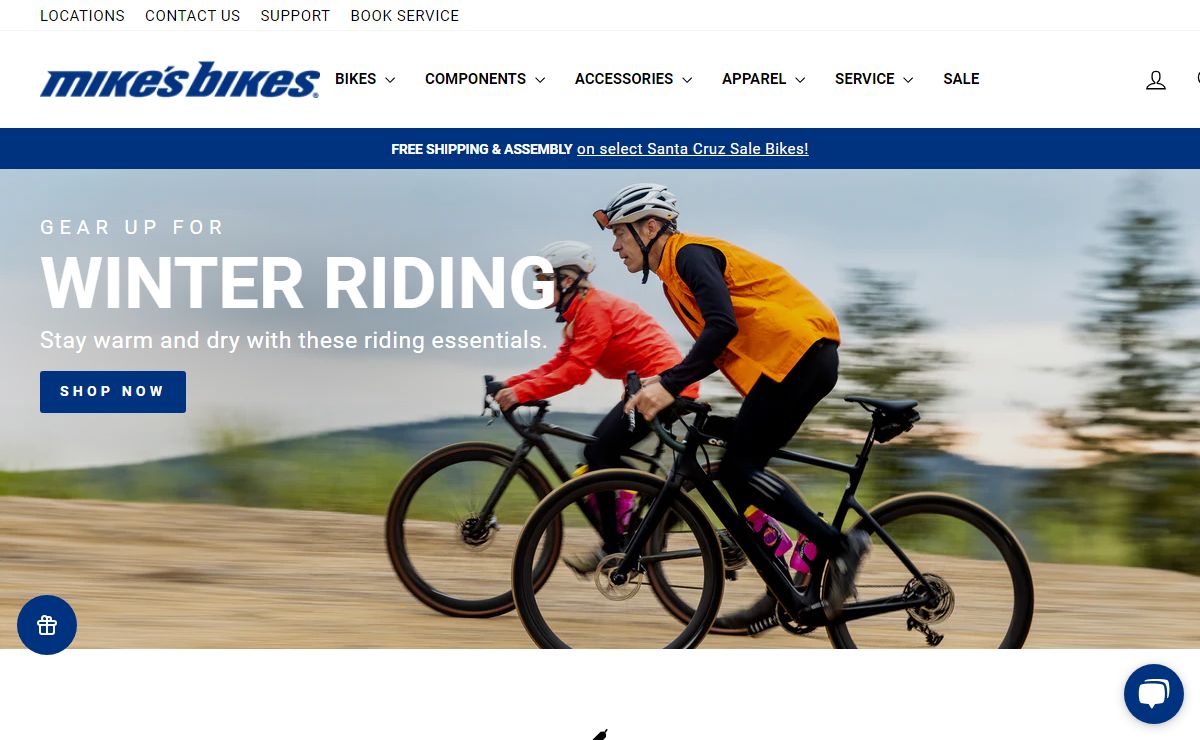The width and height of the screenshot is (1200, 740).
Task: Open the rewards gift icon button
Action: [47, 625]
